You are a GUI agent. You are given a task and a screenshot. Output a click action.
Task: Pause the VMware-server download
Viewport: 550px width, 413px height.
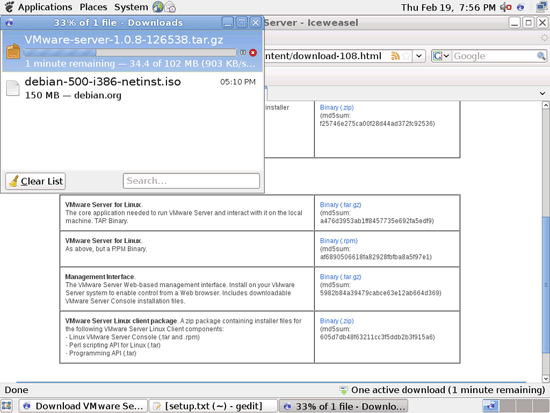[243, 53]
